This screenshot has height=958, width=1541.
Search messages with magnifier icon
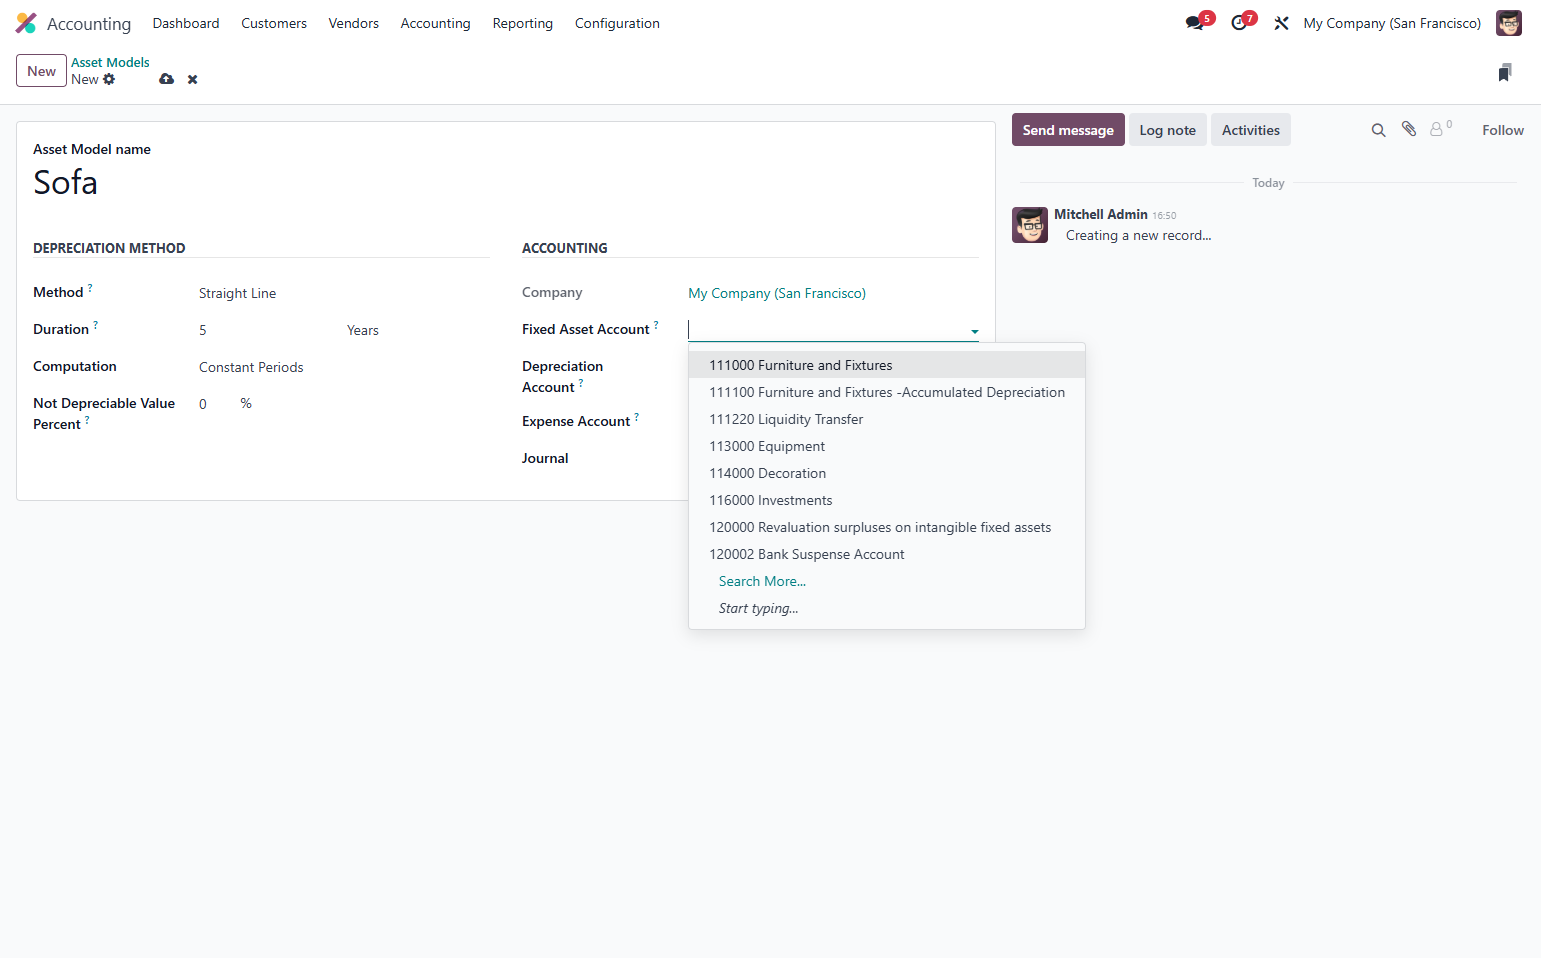coord(1378,130)
